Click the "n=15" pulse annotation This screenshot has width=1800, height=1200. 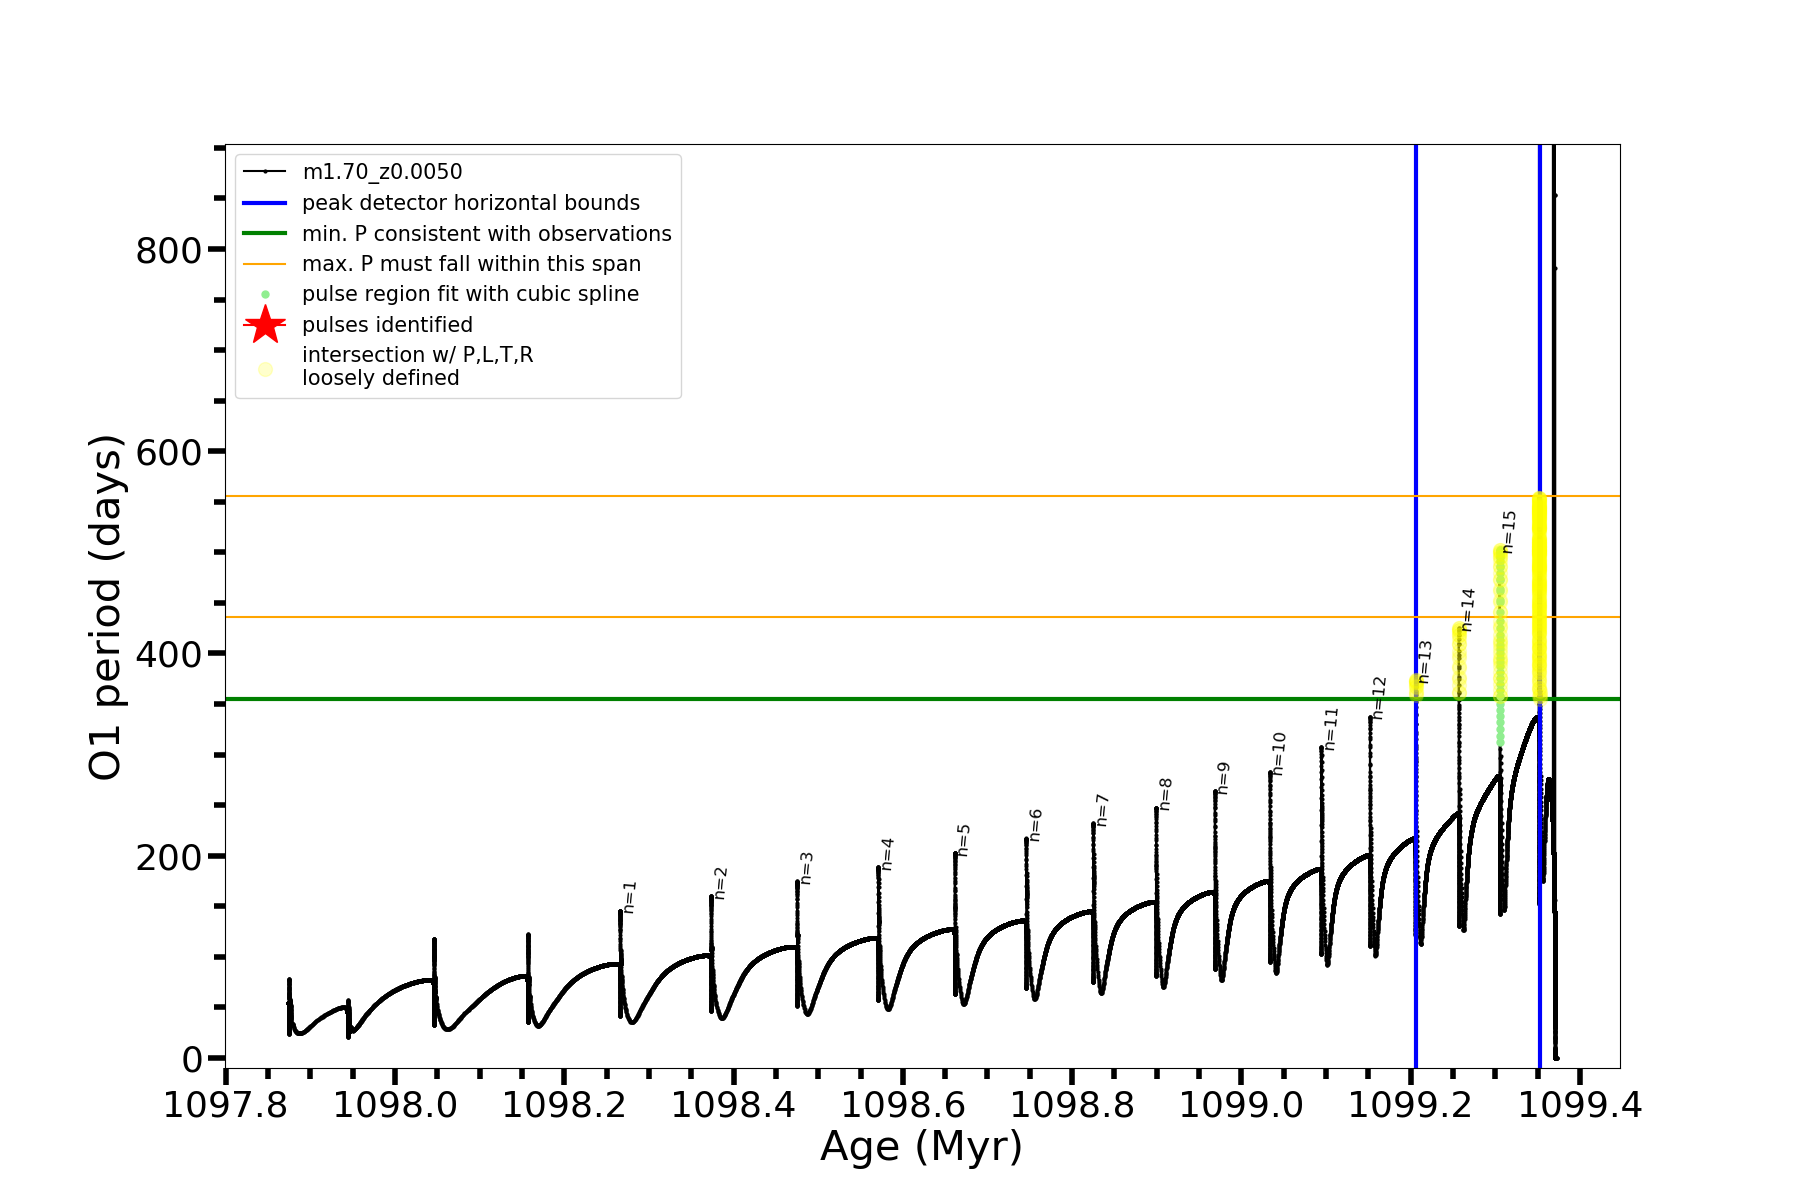1509,531
